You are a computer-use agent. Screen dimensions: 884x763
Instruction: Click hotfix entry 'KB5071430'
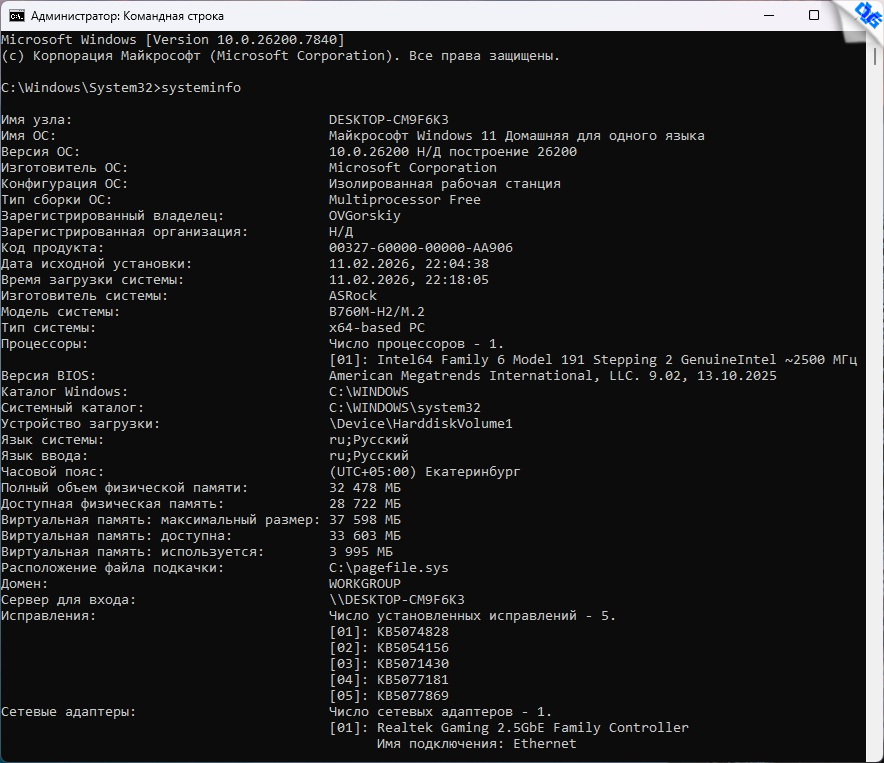click(x=413, y=664)
